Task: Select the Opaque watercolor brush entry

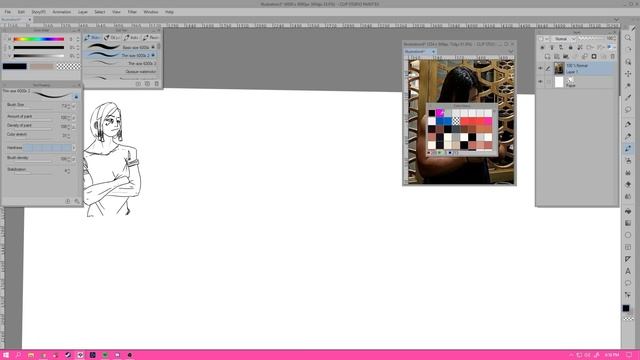Action: coord(120,71)
